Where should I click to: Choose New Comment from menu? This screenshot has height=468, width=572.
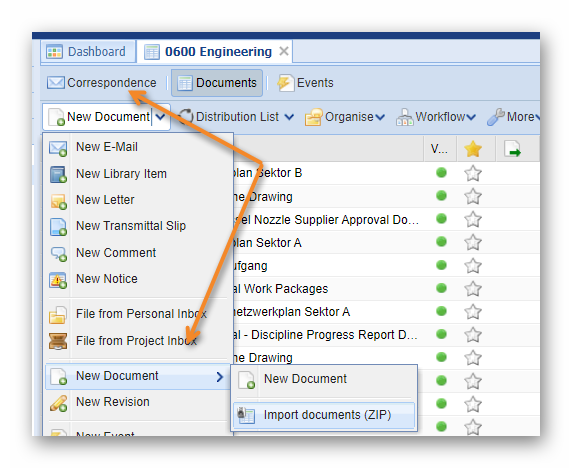(x=138, y=252)
